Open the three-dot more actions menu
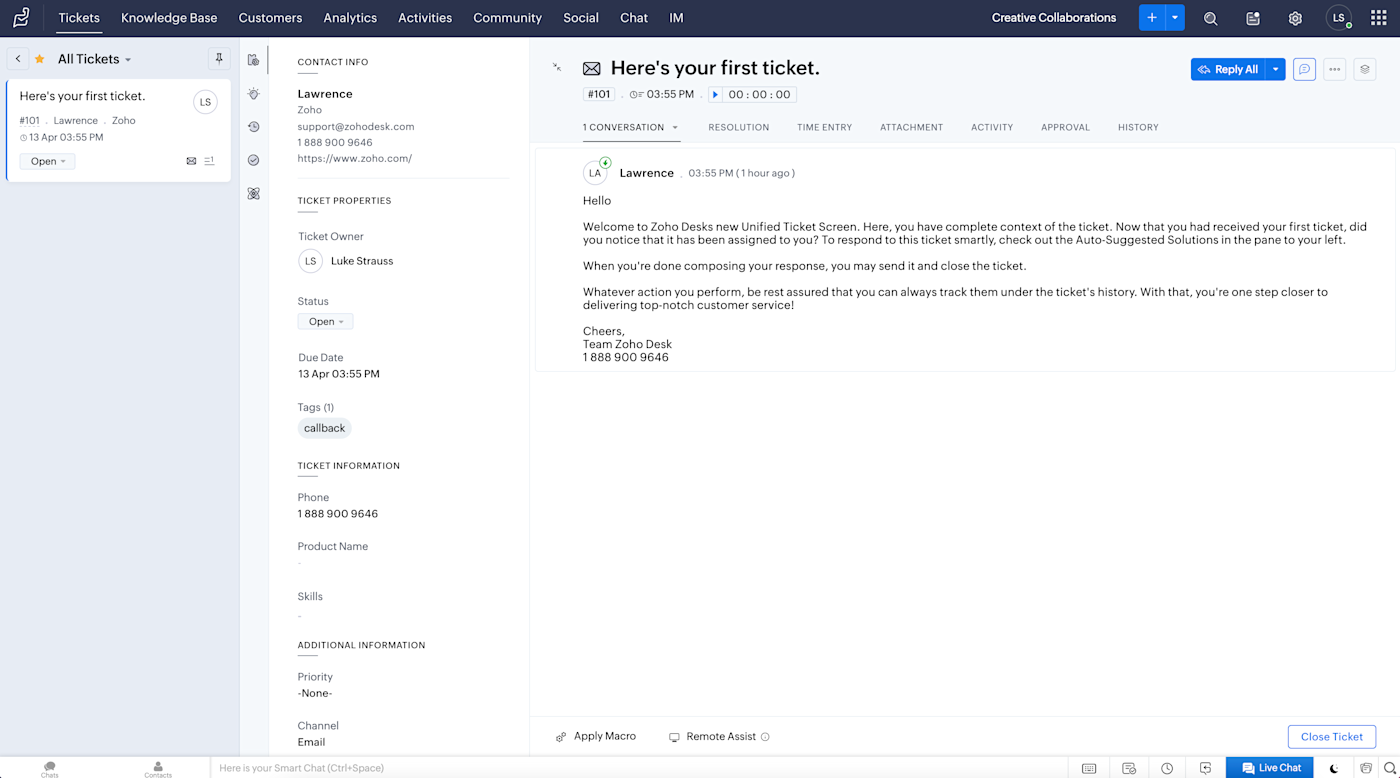The image size is (1400, 778). coord(1334,70)
